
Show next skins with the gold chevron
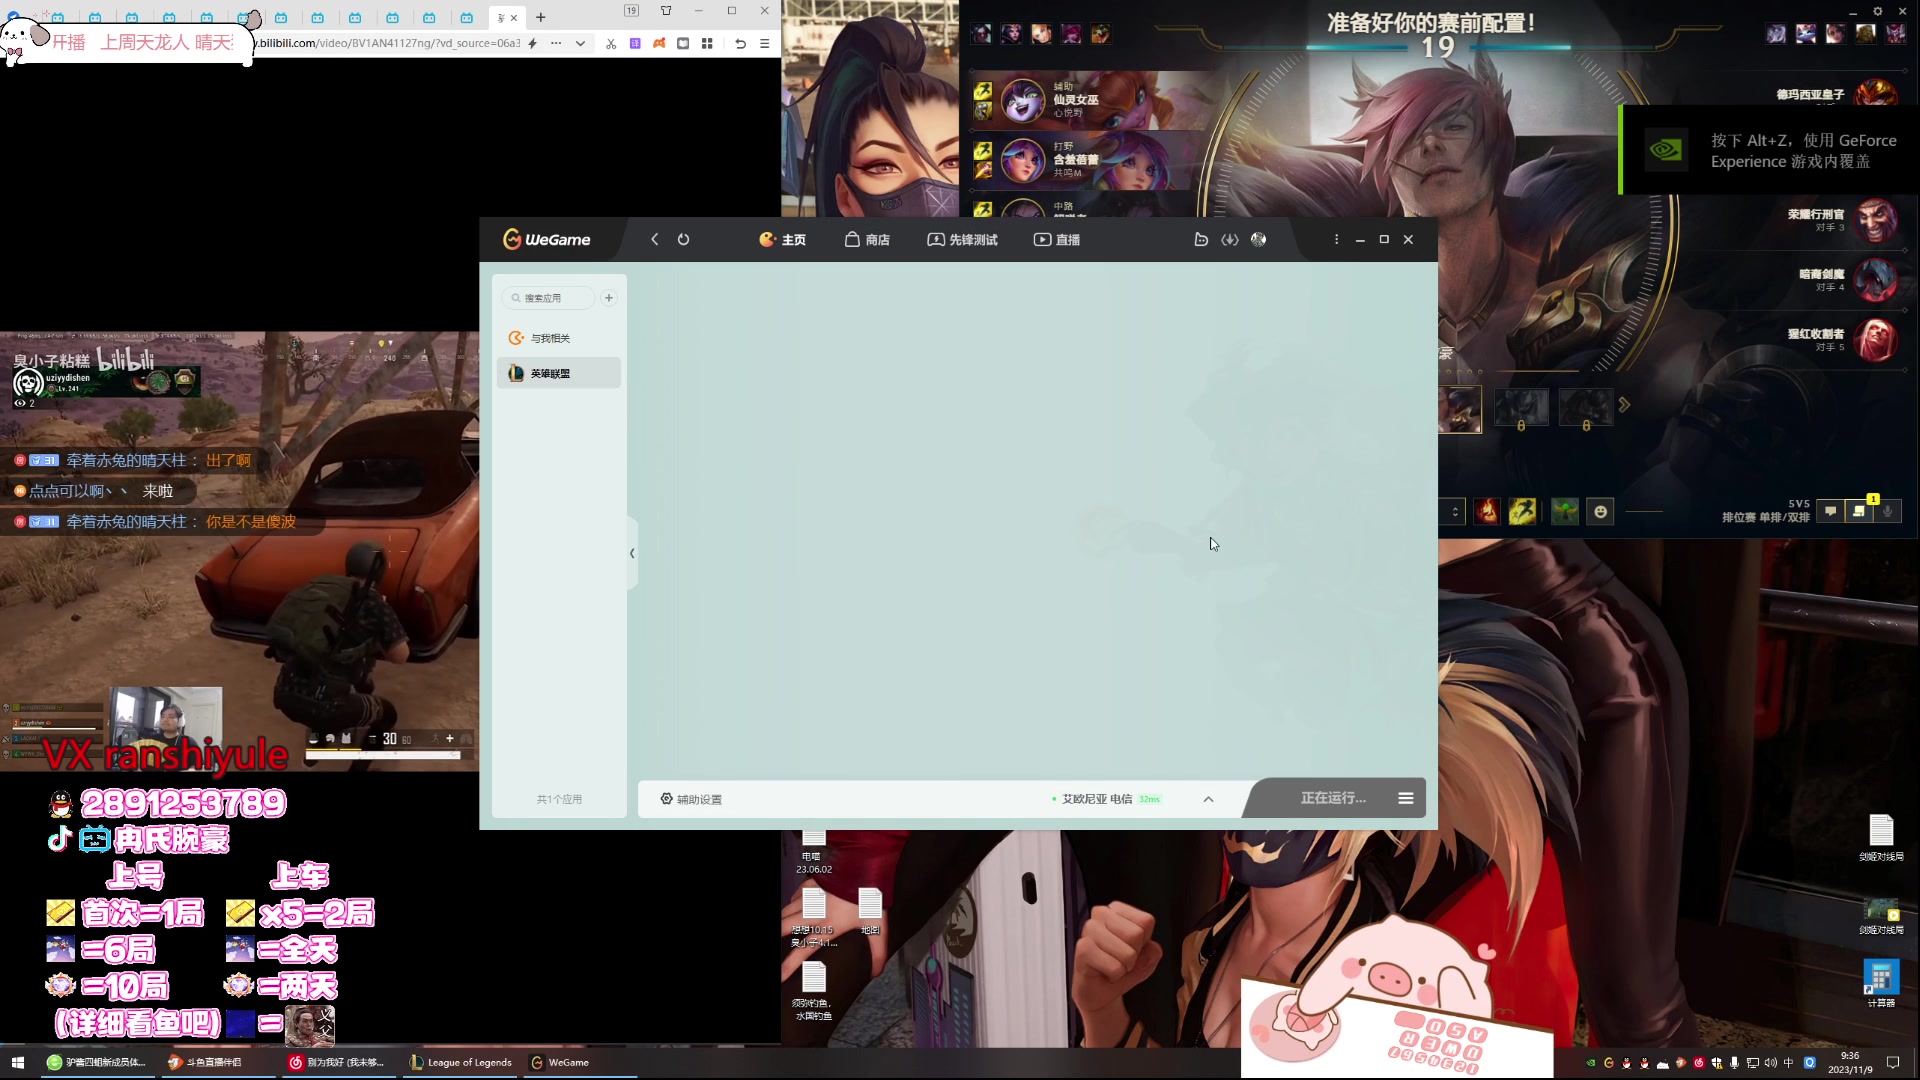[1624, 405]
